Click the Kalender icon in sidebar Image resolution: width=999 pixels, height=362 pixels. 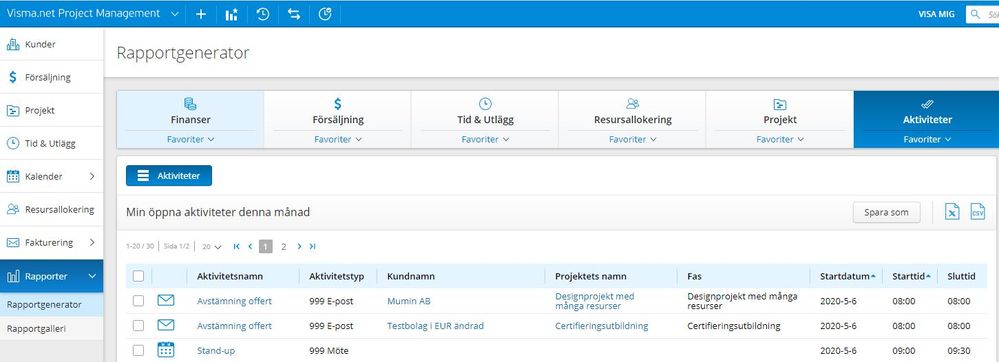(x=13, y=177)
